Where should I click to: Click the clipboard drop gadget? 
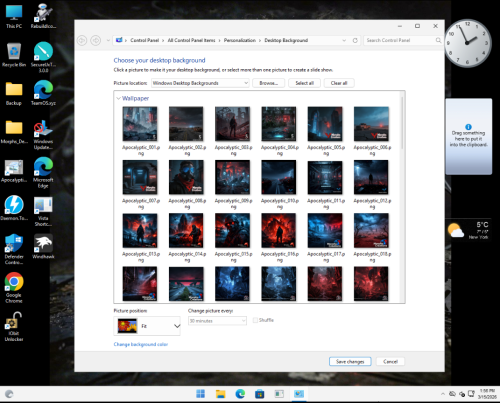469,136
